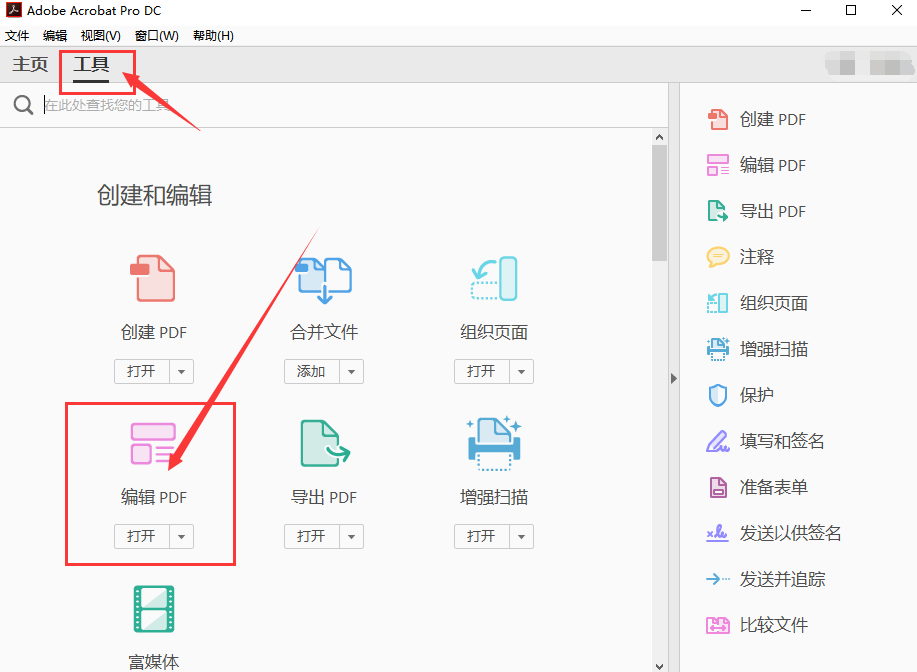The image size is (917, 672).
Task: Open the 编辑 menu
Action: (x=55, y=36)
